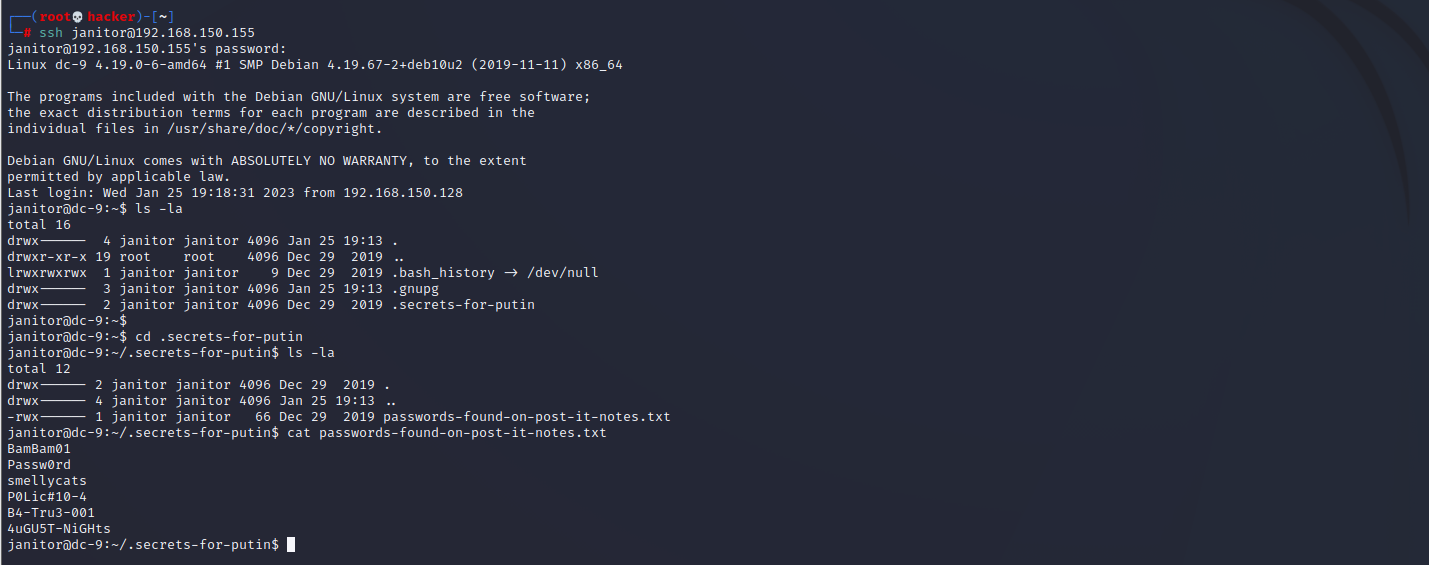Click the Passw0rd password line
The image size is (1429, 565).
(39, 465)
